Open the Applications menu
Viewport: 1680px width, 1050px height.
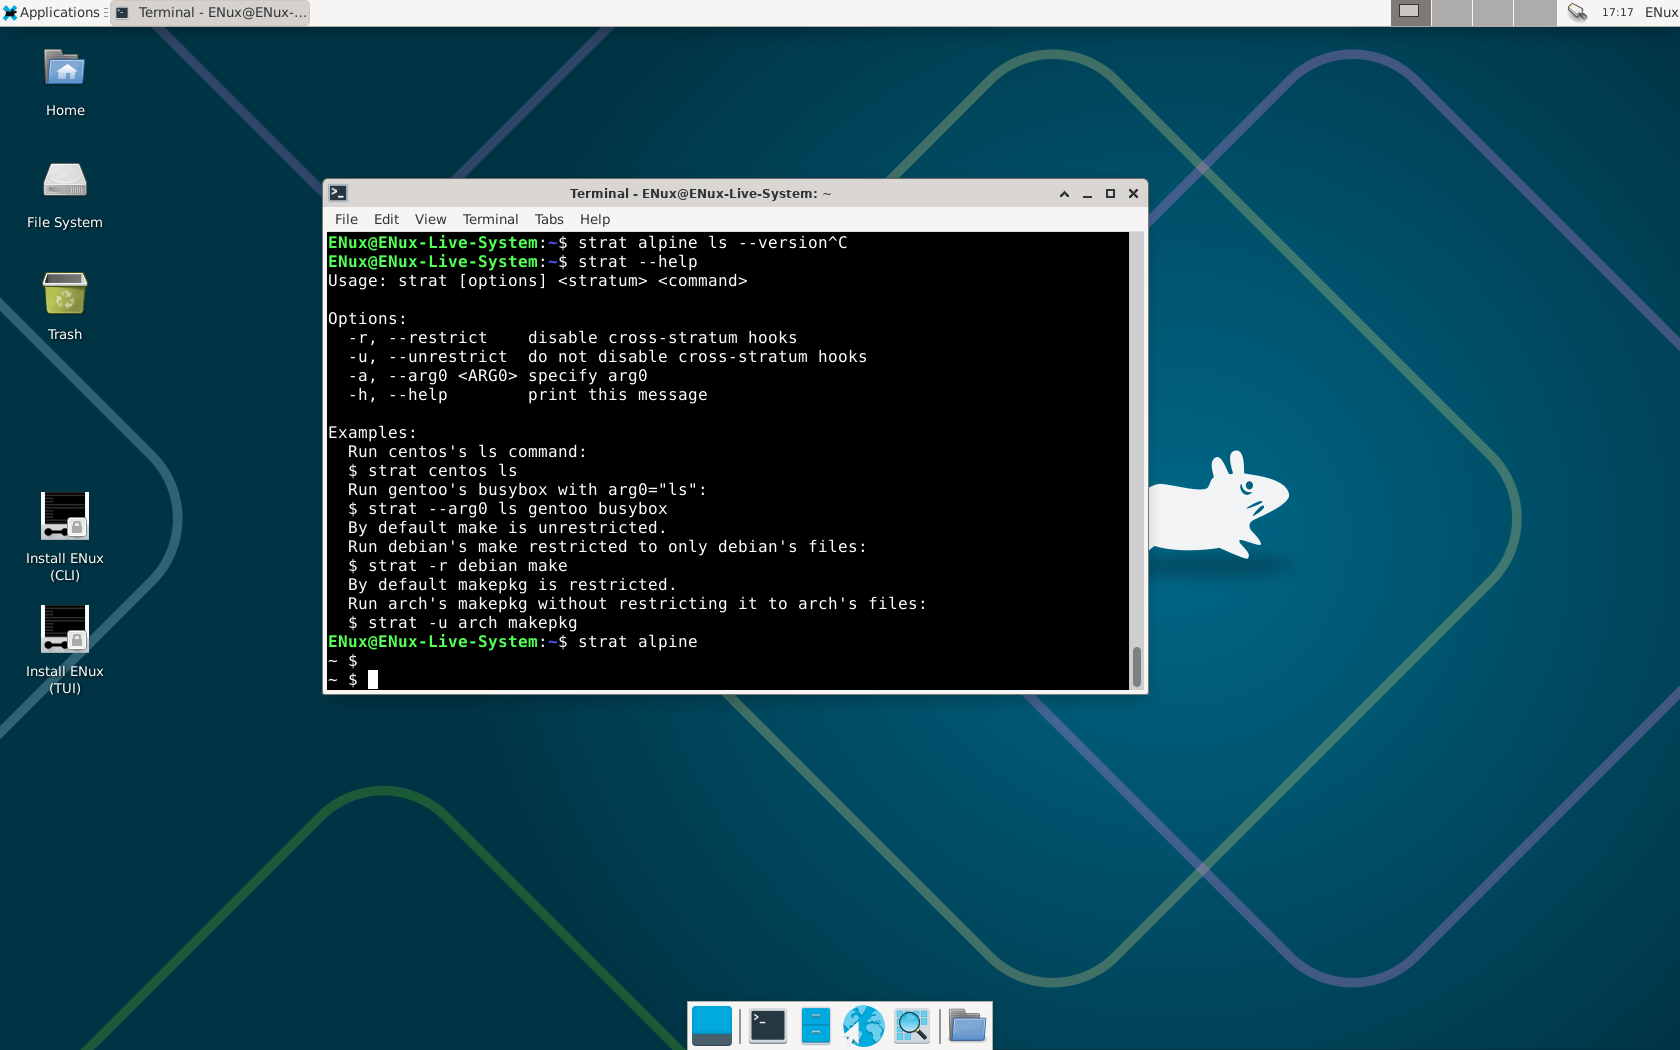click(53, 12)
